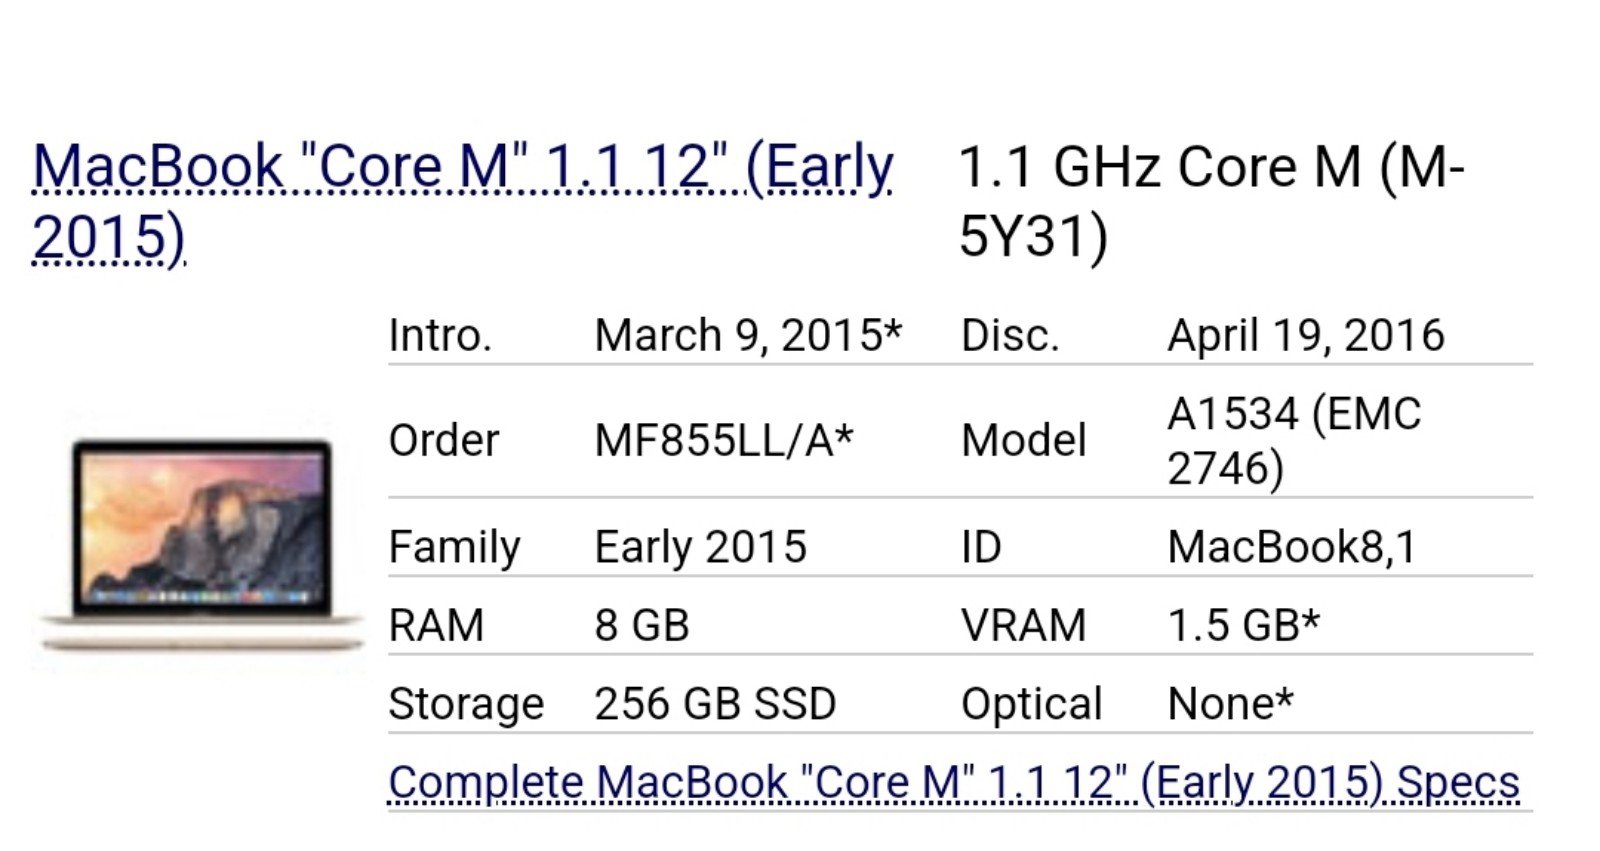Click the Storage label
This screenshot has width=1600, height=851.
(466, 704)
